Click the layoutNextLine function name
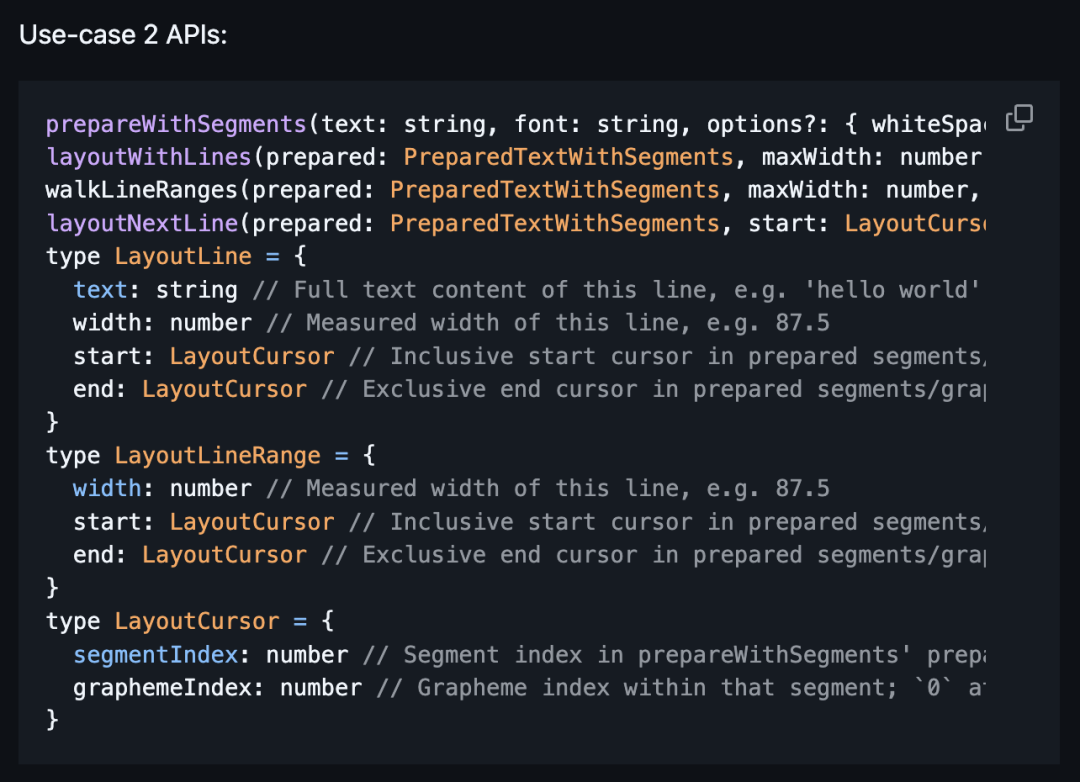This screenshot has width=1080, height=782. tap(141, 224)
